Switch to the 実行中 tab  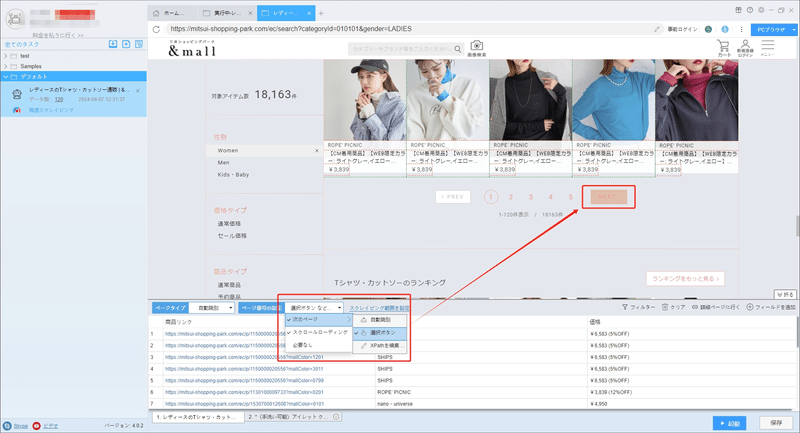click(x=227, y=13)
